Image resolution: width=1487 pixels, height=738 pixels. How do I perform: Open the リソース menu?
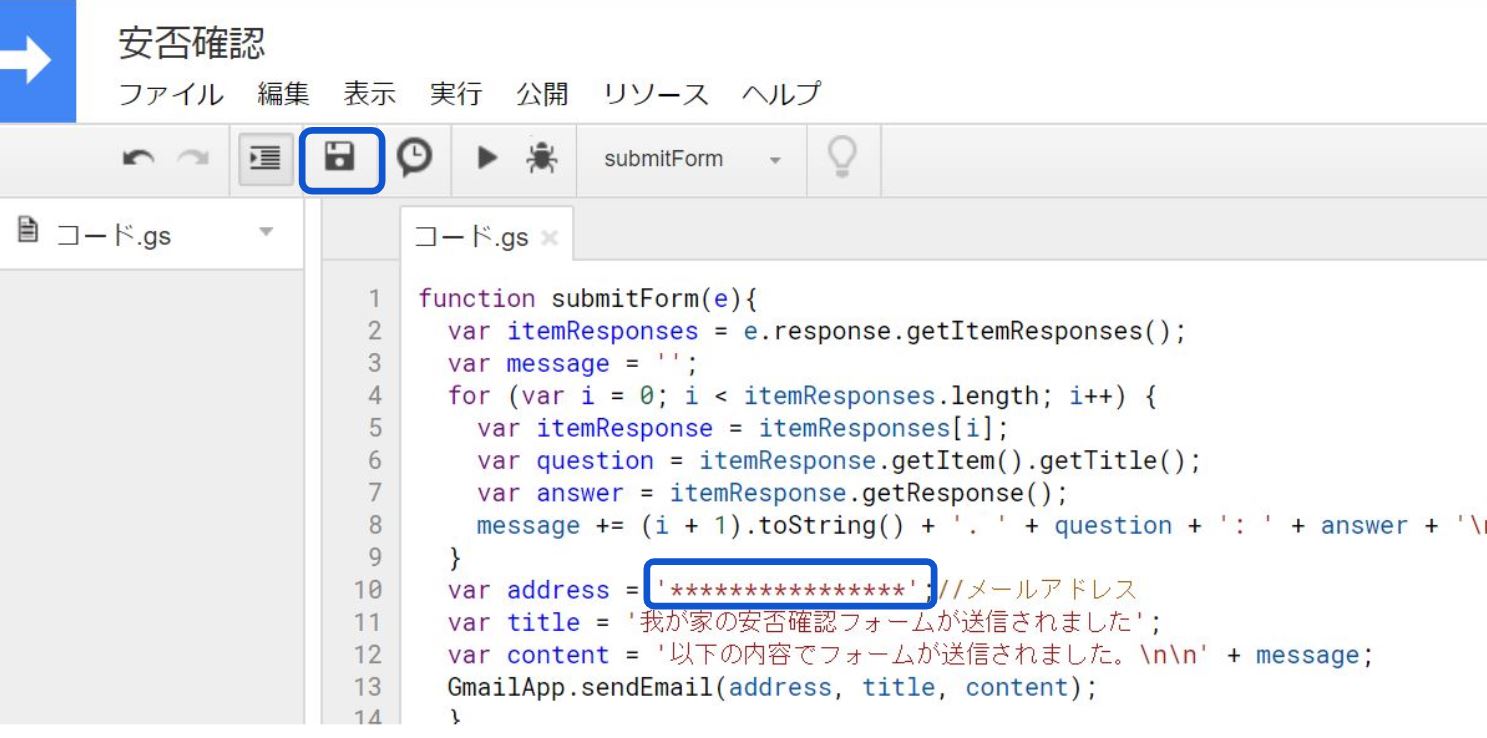tap(655, 94)
